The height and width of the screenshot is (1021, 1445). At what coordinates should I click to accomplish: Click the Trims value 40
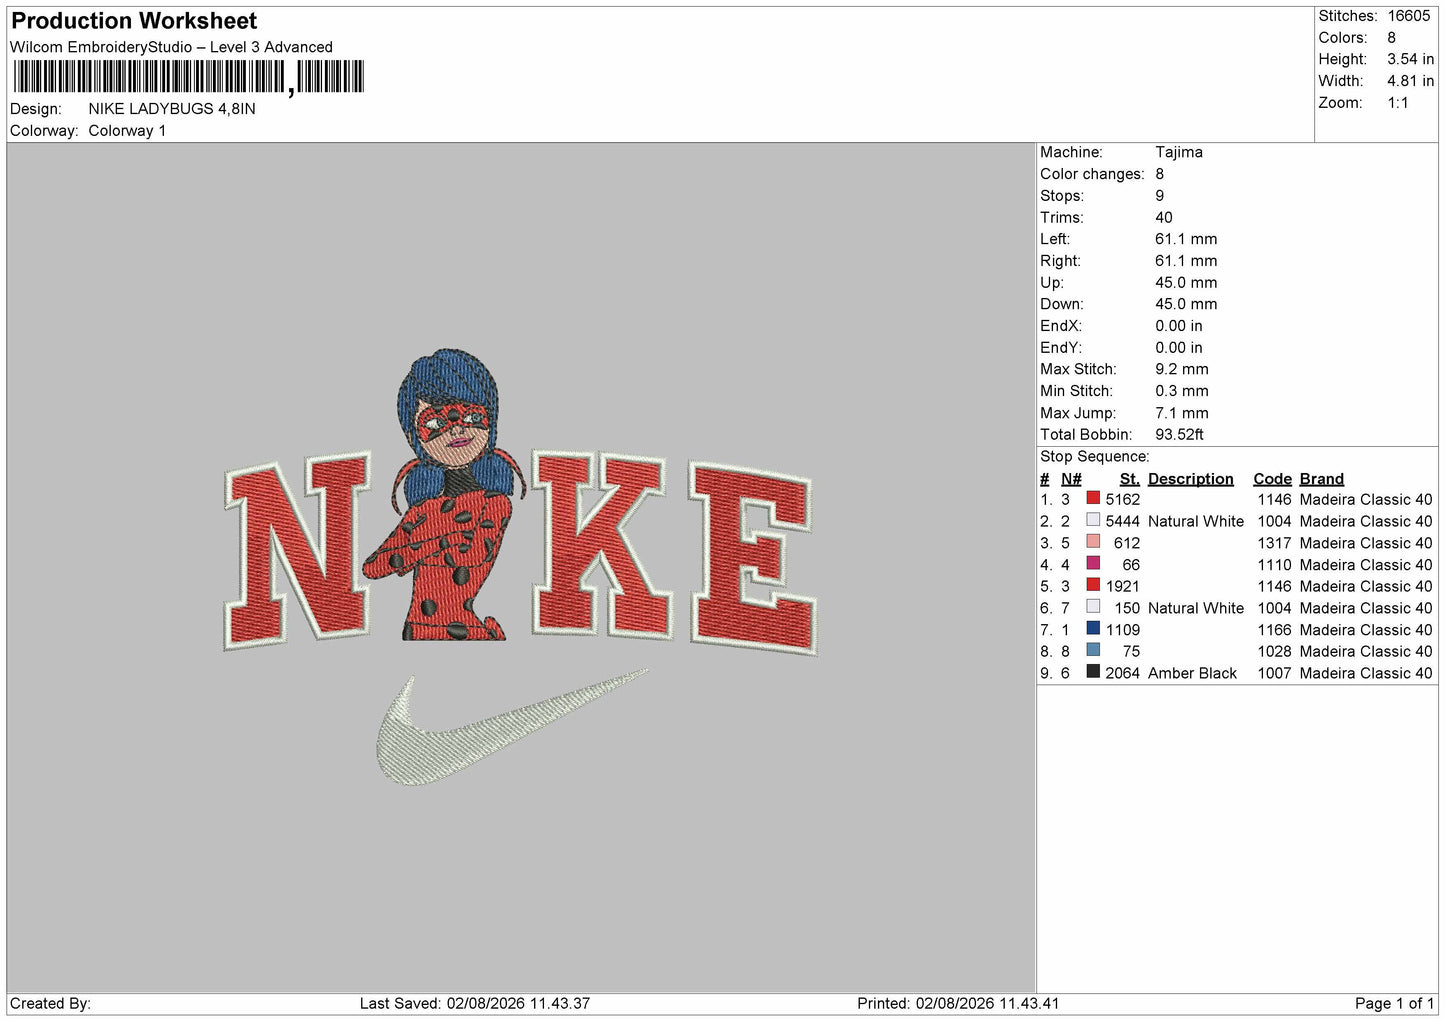[x=1164, y=217]
